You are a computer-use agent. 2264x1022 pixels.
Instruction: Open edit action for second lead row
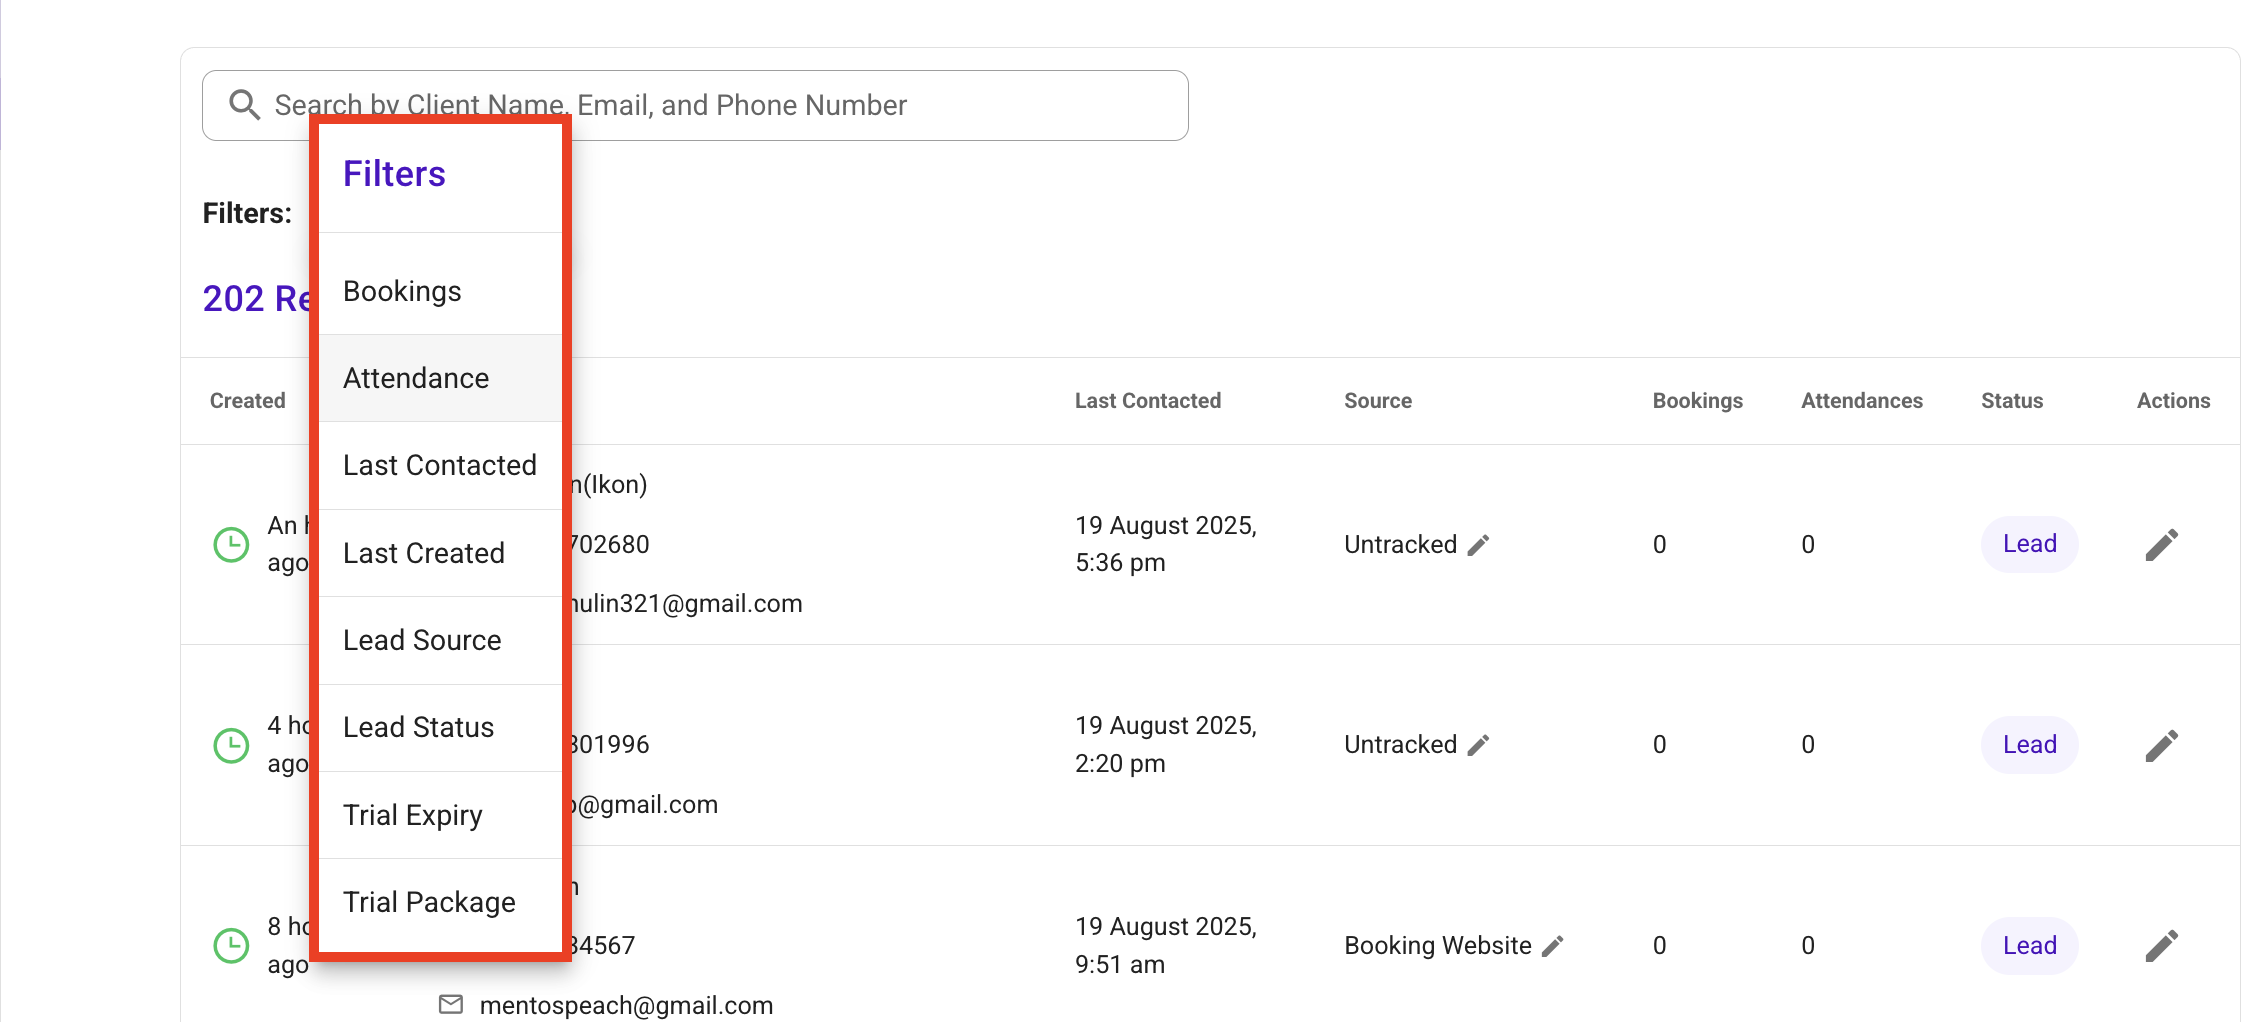click(2161, 745)
